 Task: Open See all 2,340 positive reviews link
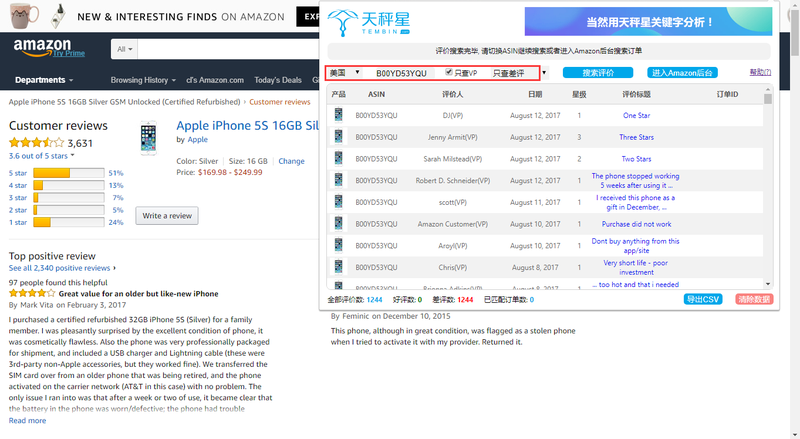pyautogui.click(x=59, y=268)
